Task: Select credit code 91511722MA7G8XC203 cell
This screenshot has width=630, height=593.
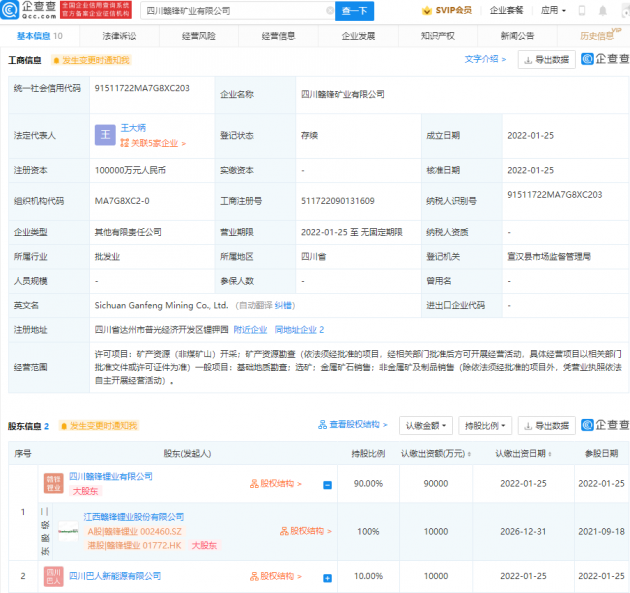Action: 142,88
